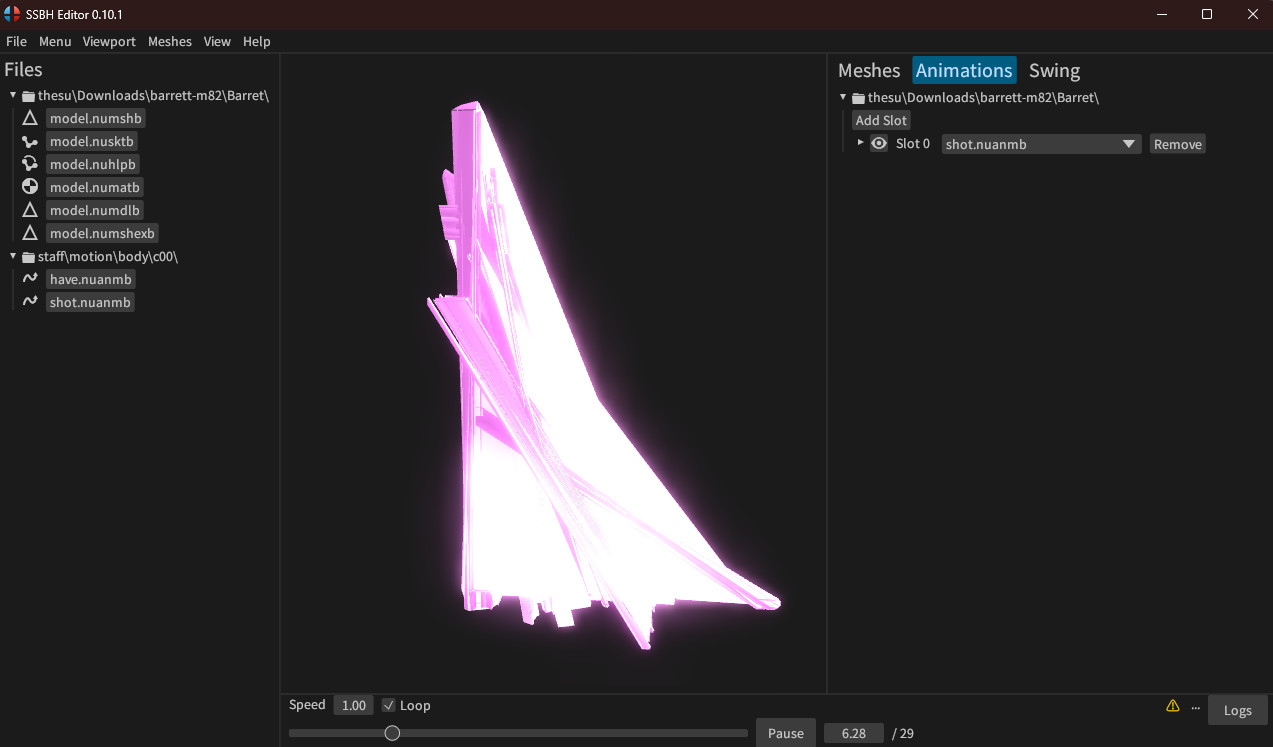Click the triangle icon beside model.numdlb

point(30,210)
